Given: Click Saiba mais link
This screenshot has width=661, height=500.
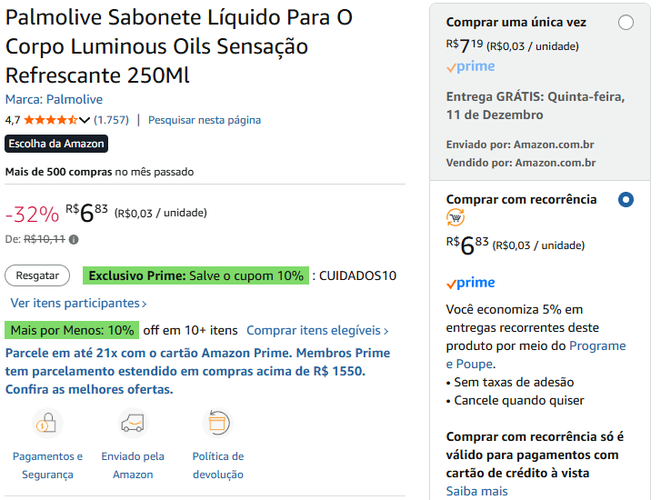Looking at the screenshot, I should point(477,491).
